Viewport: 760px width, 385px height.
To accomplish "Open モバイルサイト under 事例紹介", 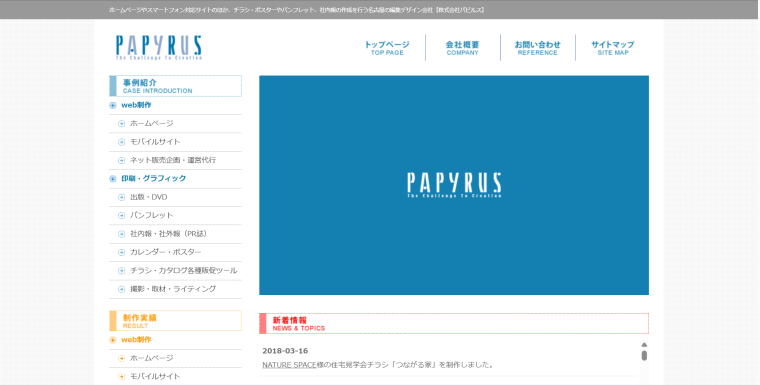I will [x=155, y=142].
